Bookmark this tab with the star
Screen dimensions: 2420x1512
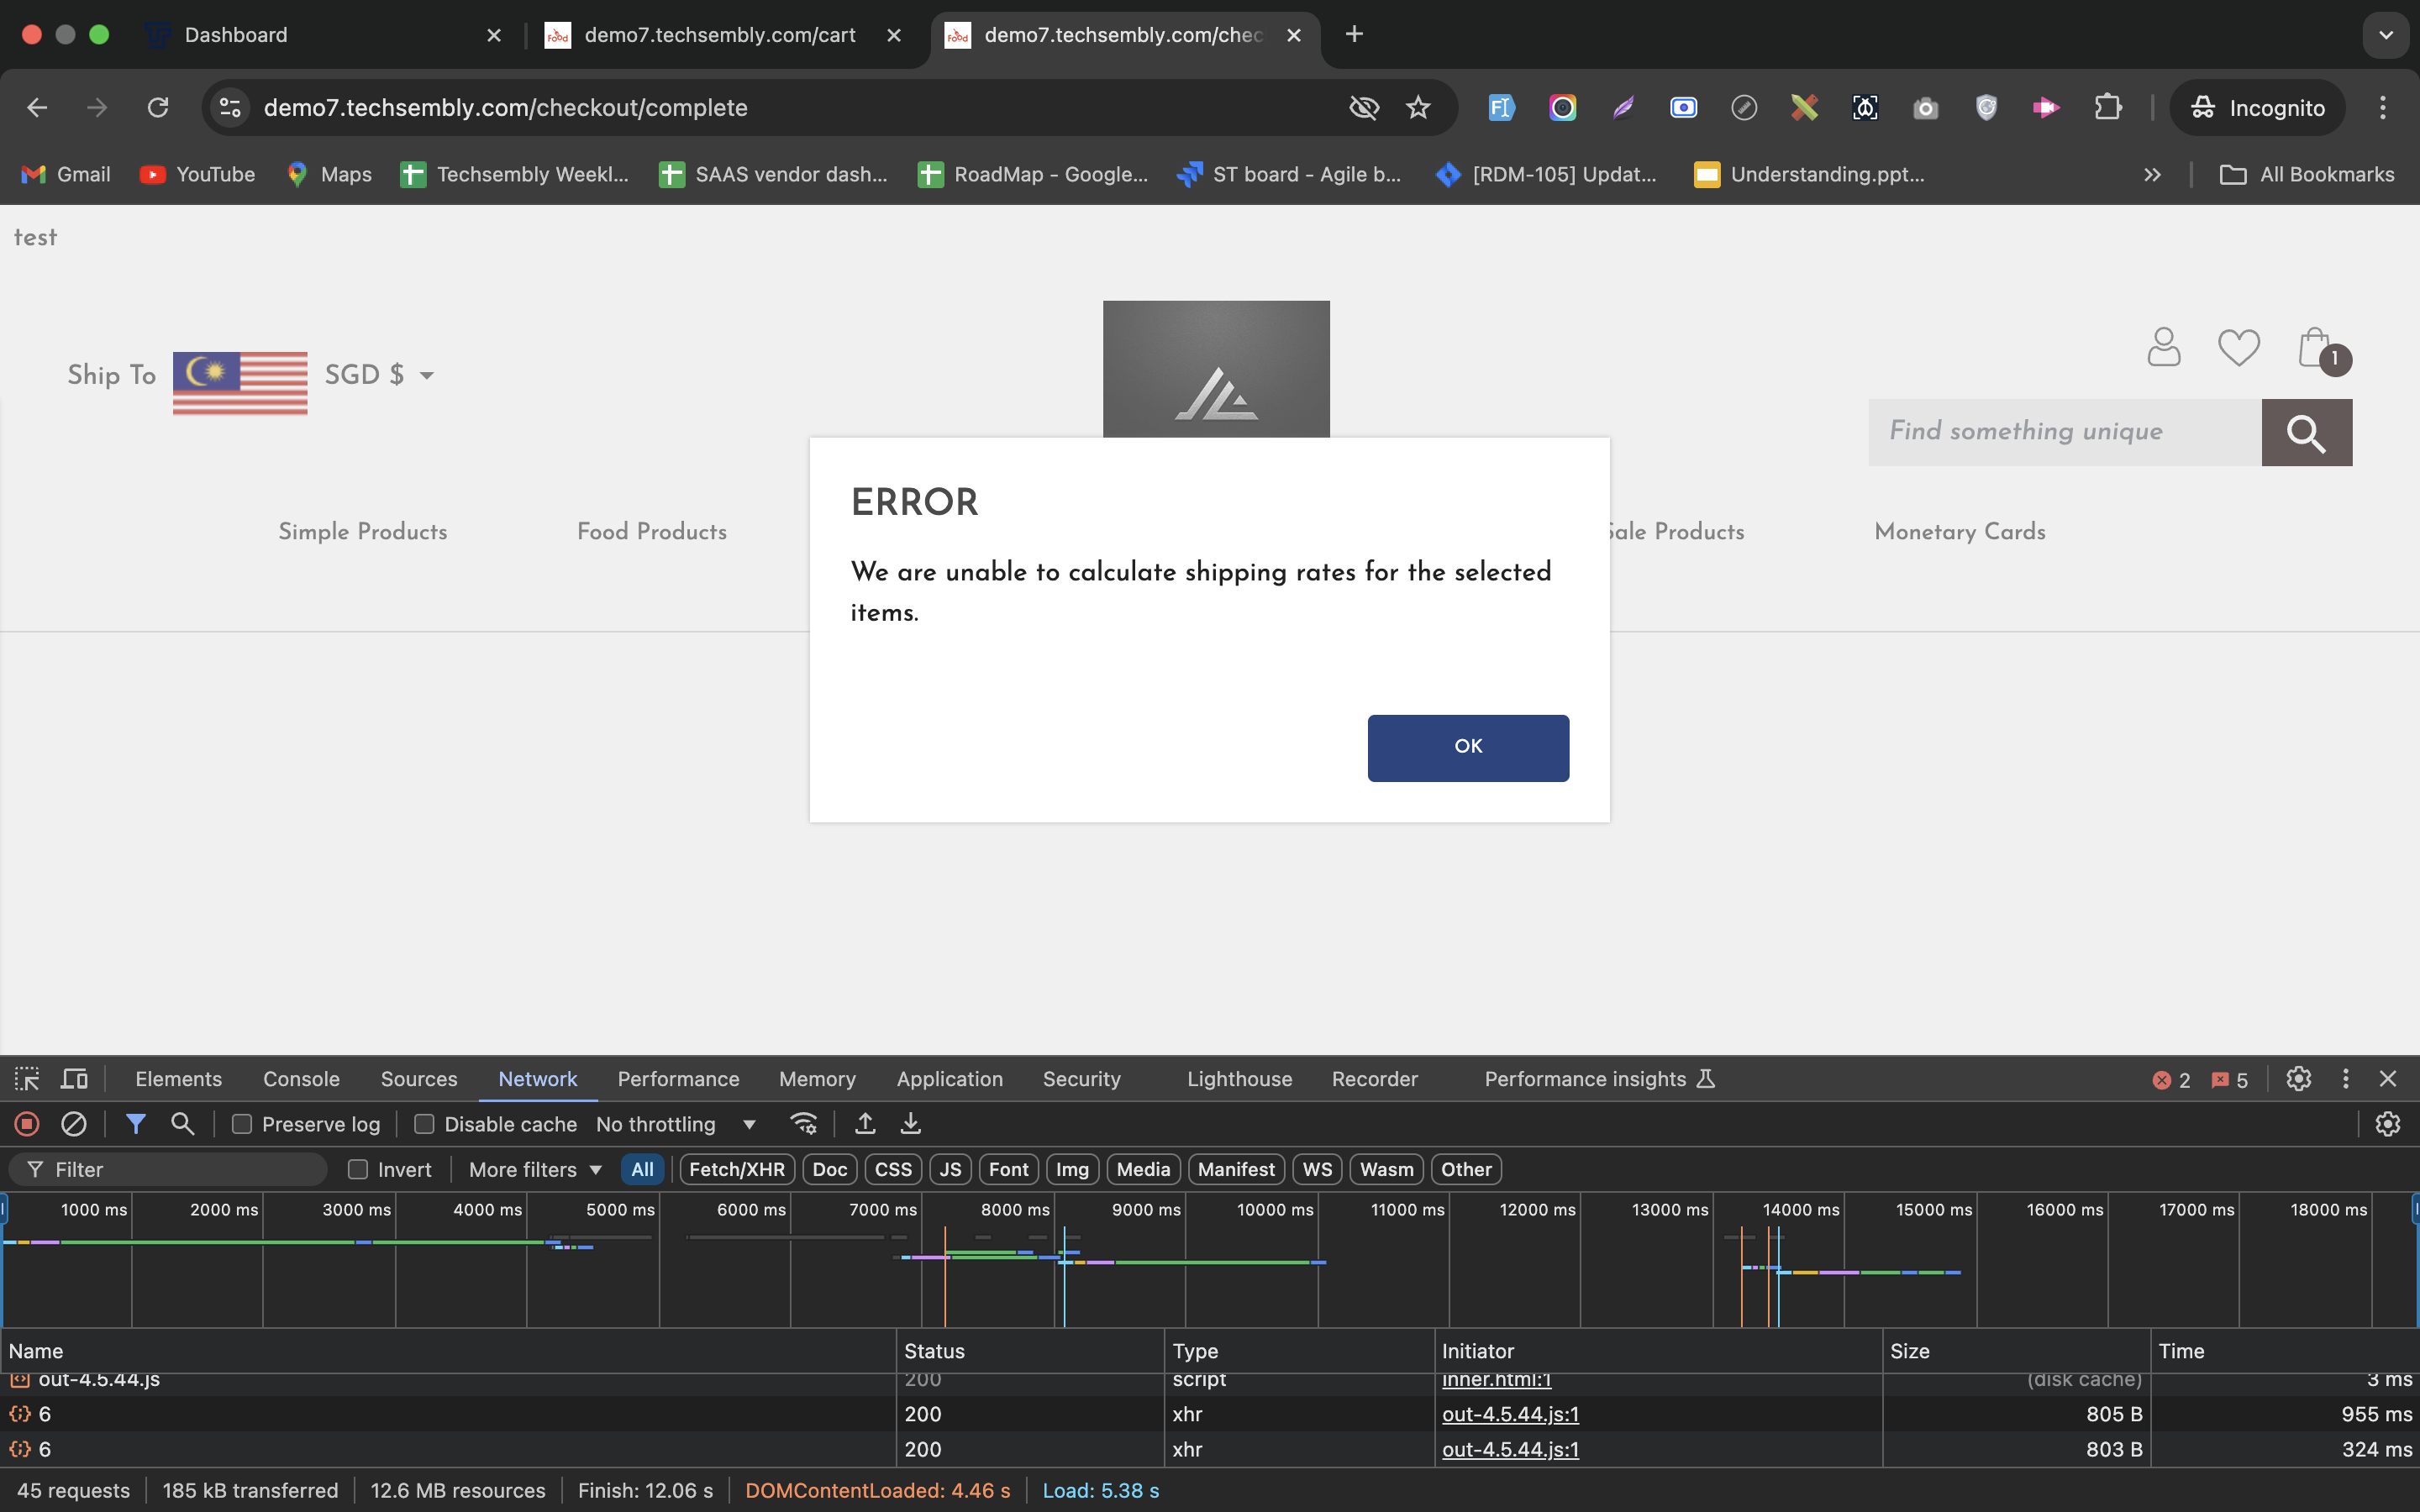point(1418,107)
